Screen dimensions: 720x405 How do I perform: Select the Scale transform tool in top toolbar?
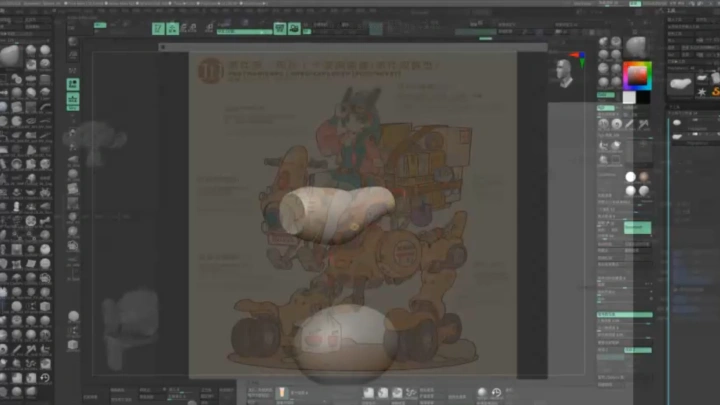pos(193,28)
